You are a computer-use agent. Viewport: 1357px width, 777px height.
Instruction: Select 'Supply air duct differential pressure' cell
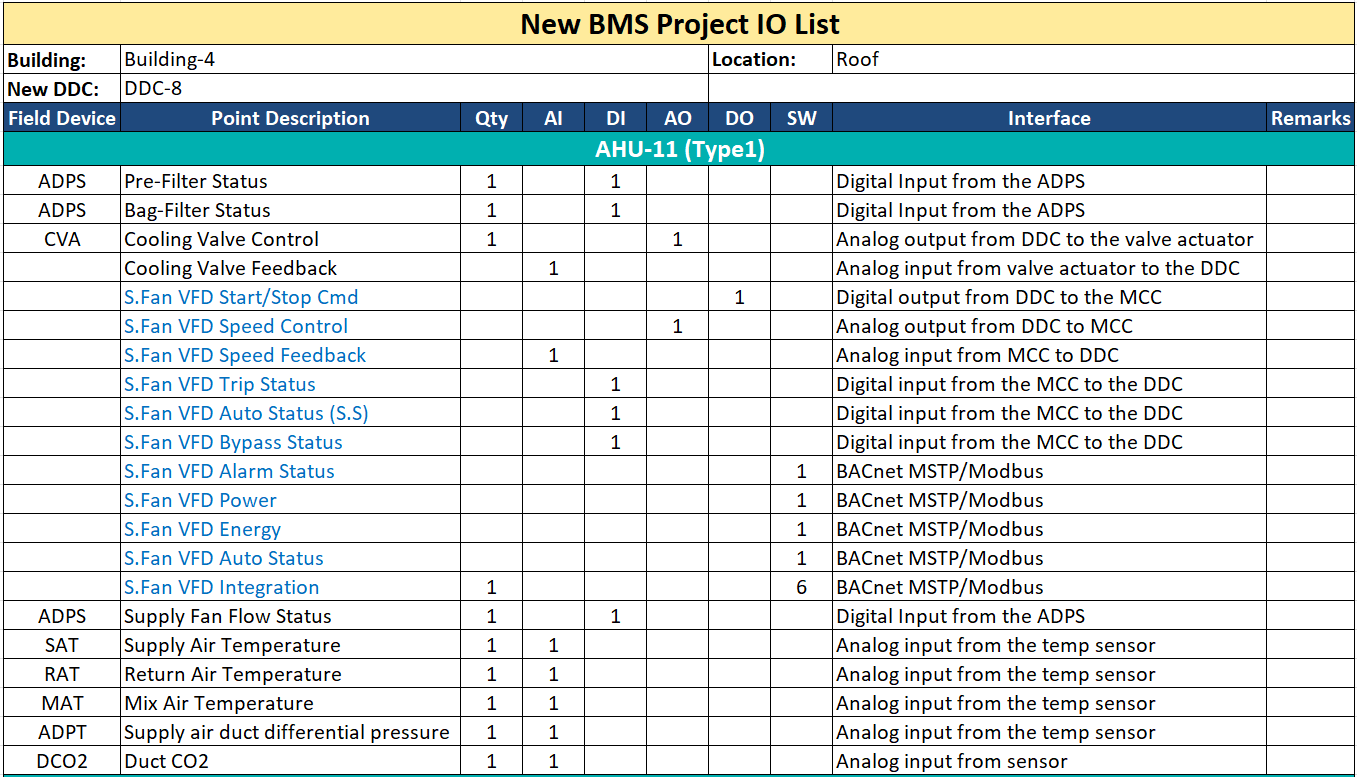tap(290, 732)
